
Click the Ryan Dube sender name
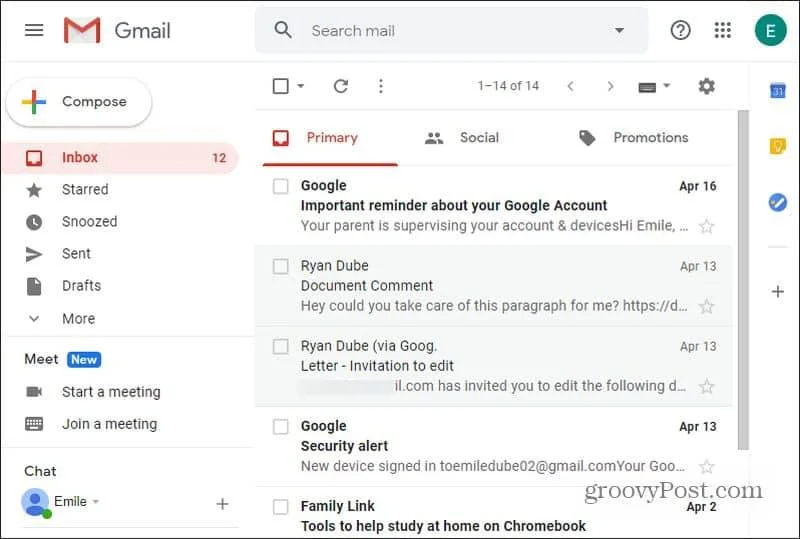pyautogui.click(x=335, y=265)
